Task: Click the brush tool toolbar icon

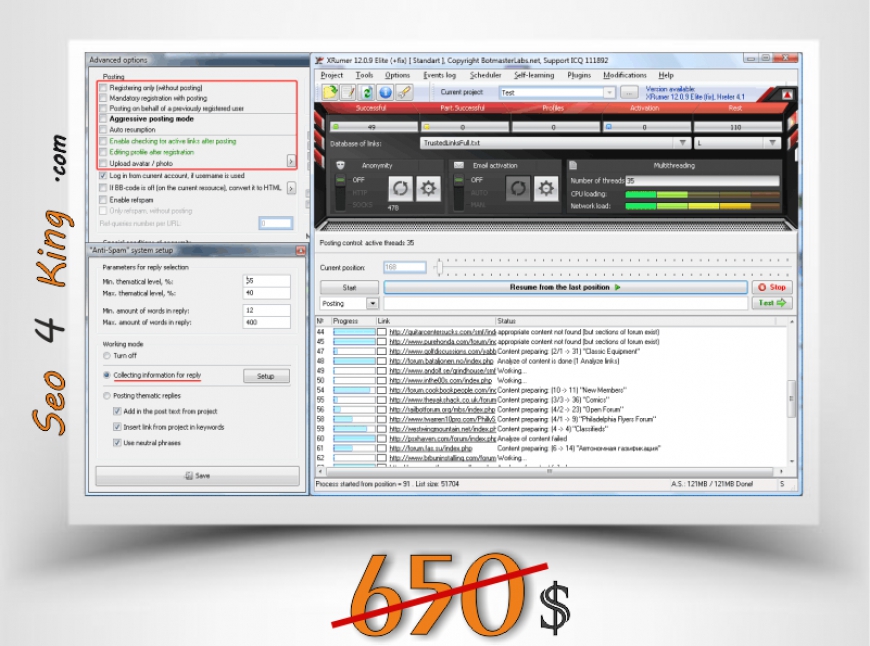Action: 404,92
